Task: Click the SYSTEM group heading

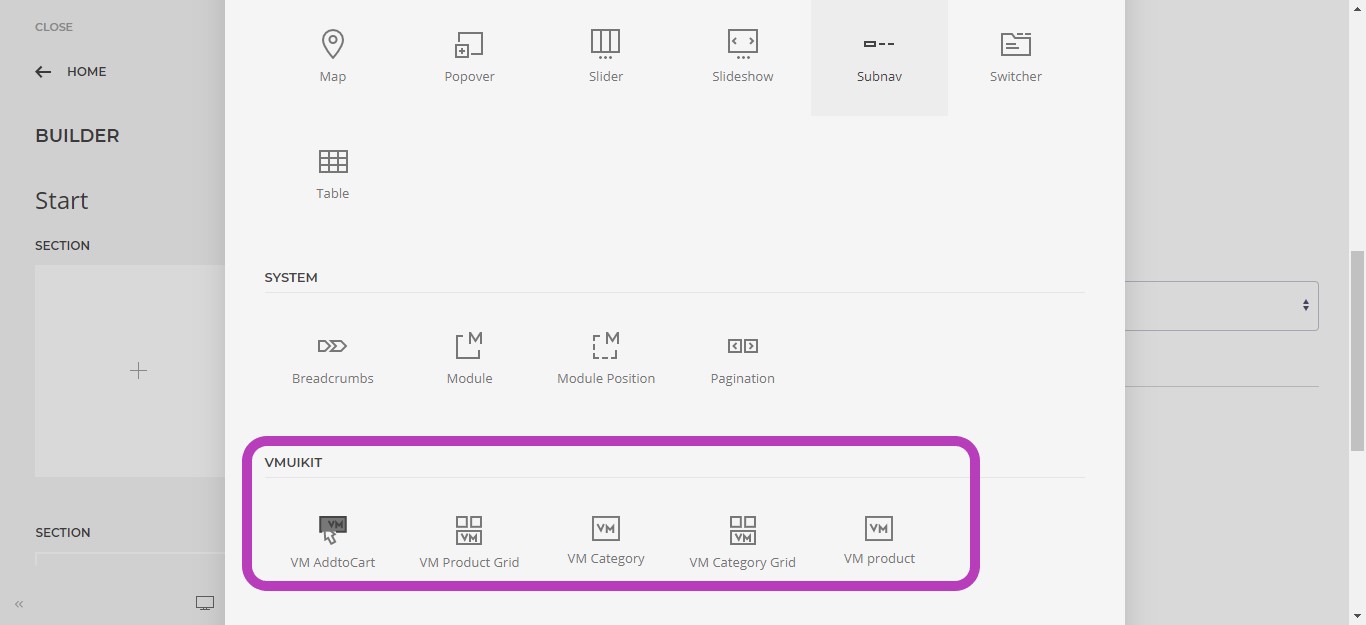Action: (x=291, y=278)
